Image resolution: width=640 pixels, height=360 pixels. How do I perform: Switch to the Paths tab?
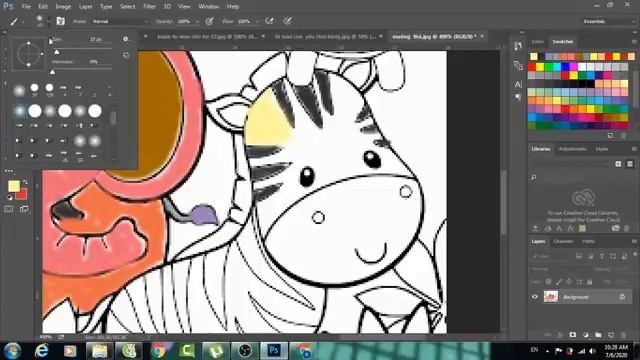click(588, 242)
